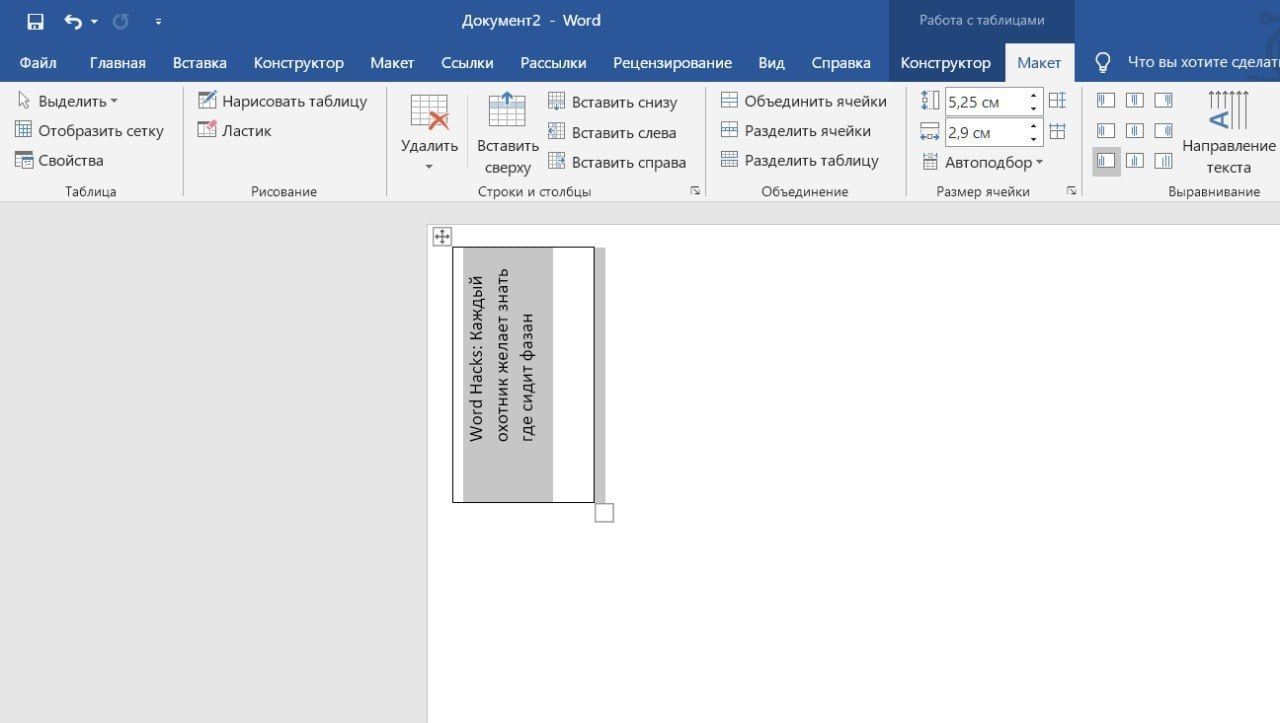Open the Размер ячейки dialog launcher
The width and height of the screenshot is (1280, 723).
point(1071,191)
